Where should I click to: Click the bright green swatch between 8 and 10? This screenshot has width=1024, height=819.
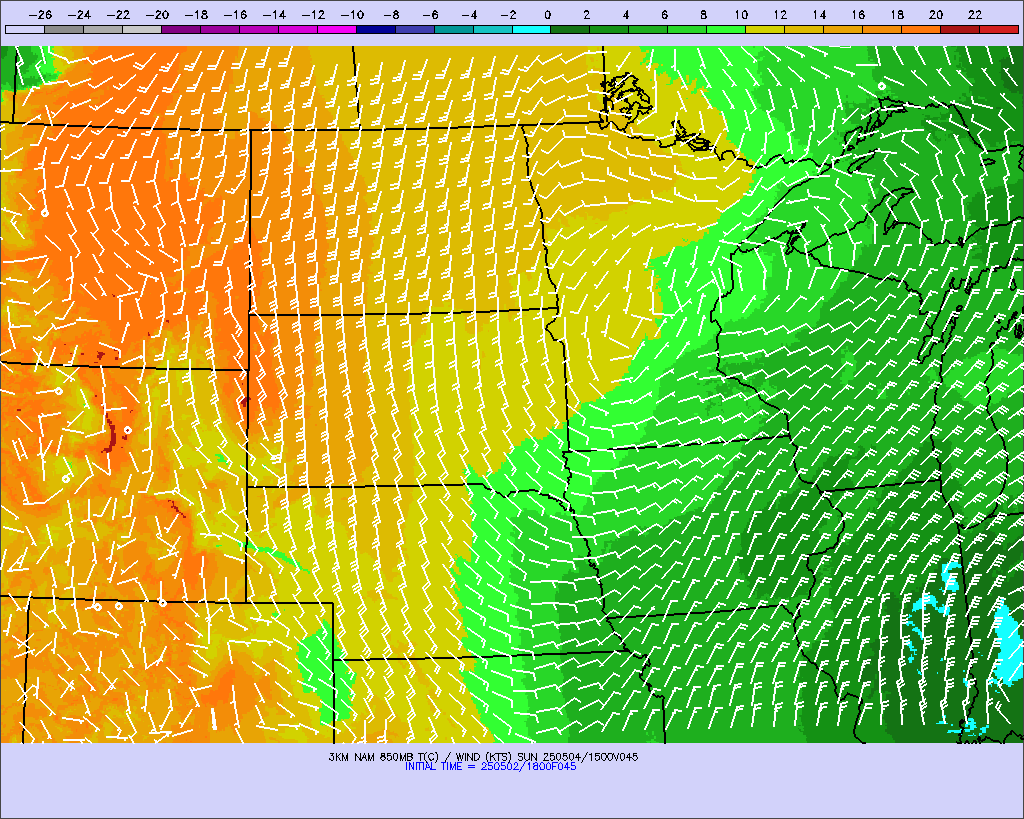pos(726,29)
